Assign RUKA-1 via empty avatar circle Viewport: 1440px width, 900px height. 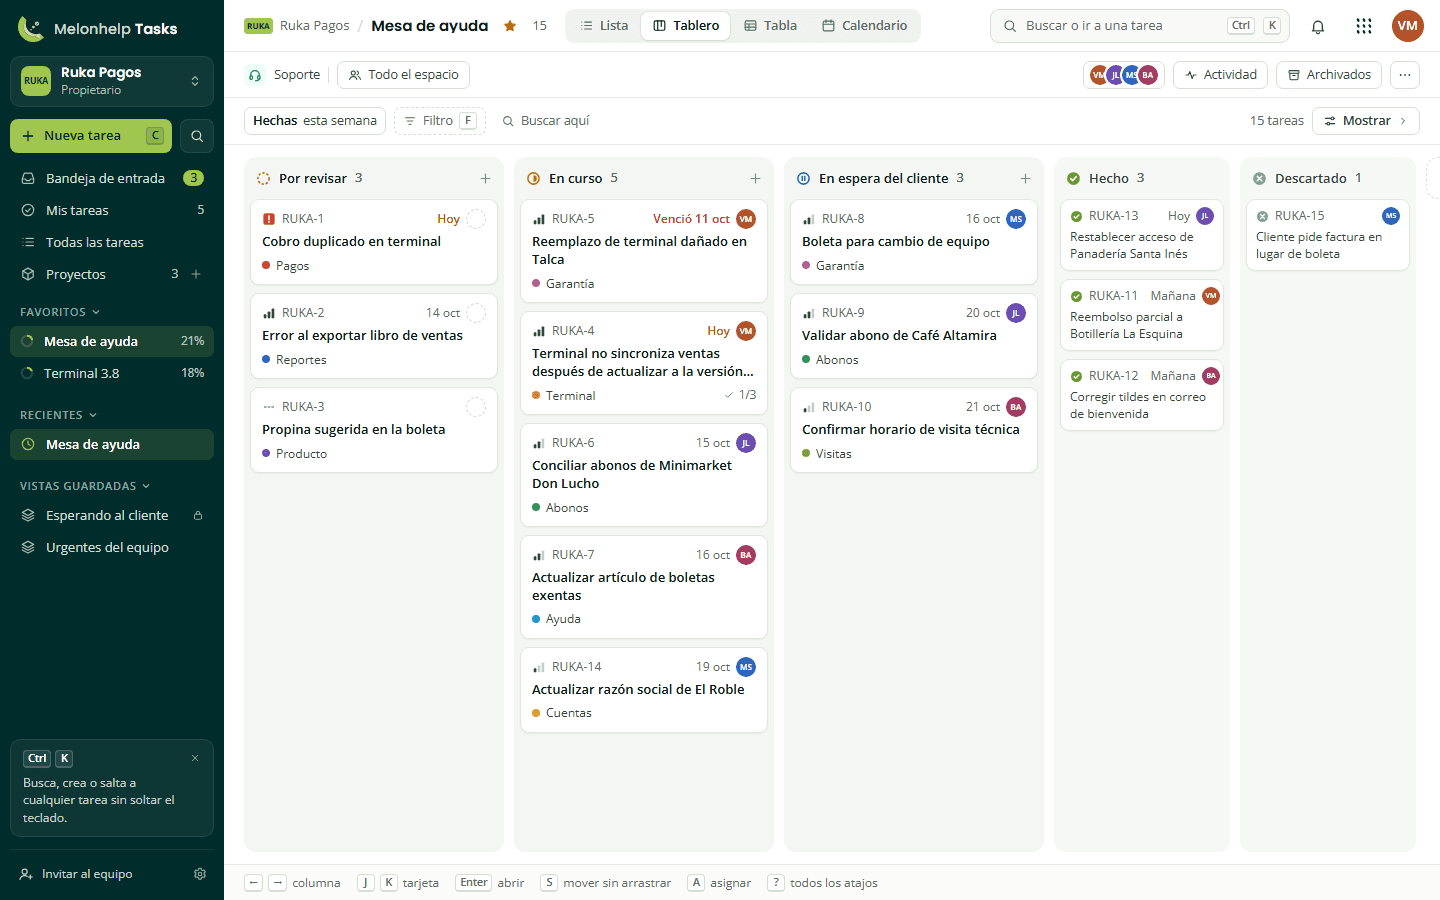[476, 219]
